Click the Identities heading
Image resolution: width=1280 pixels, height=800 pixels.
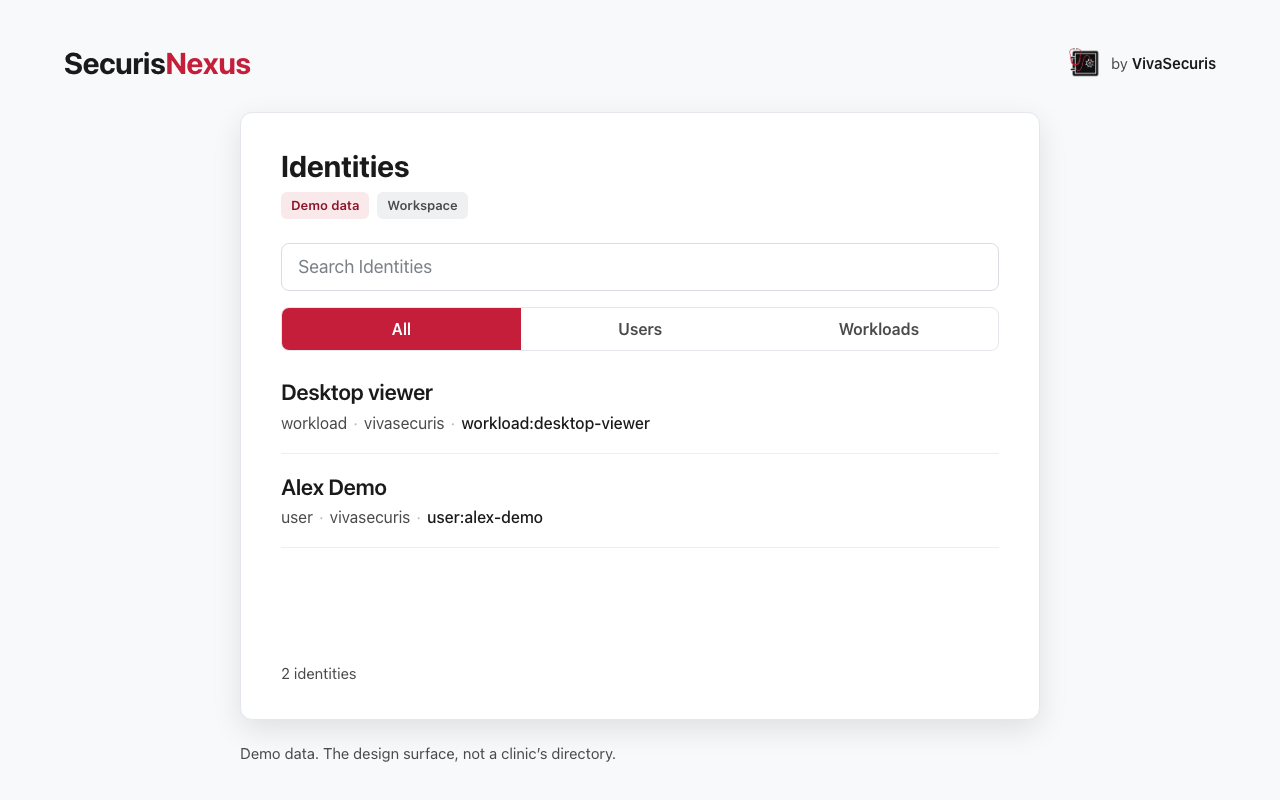click(x=345, y=166)
